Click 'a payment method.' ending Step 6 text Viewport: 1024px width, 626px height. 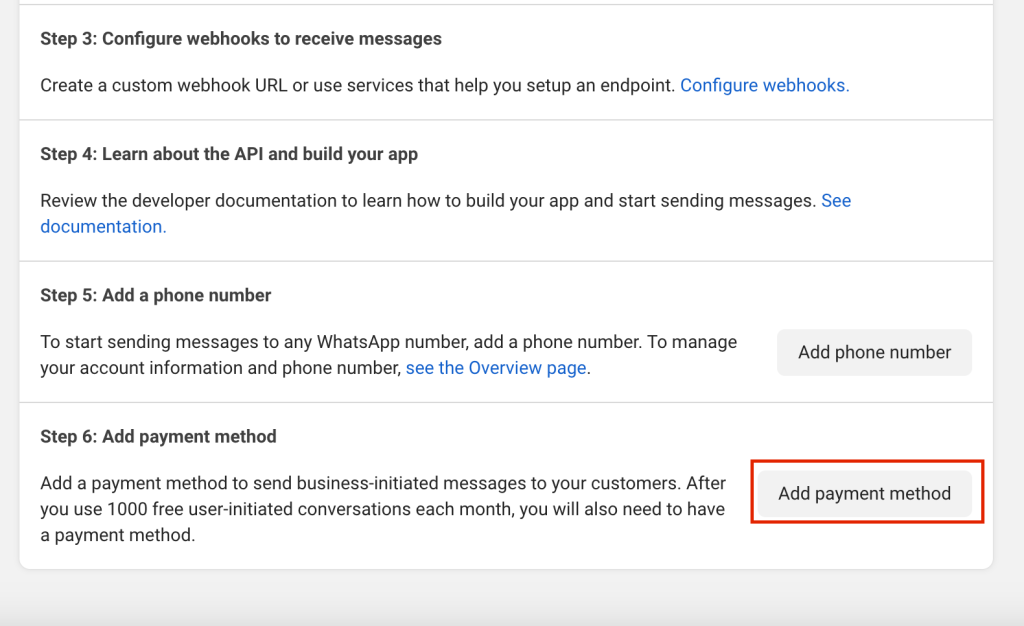[x=117, y=536]
